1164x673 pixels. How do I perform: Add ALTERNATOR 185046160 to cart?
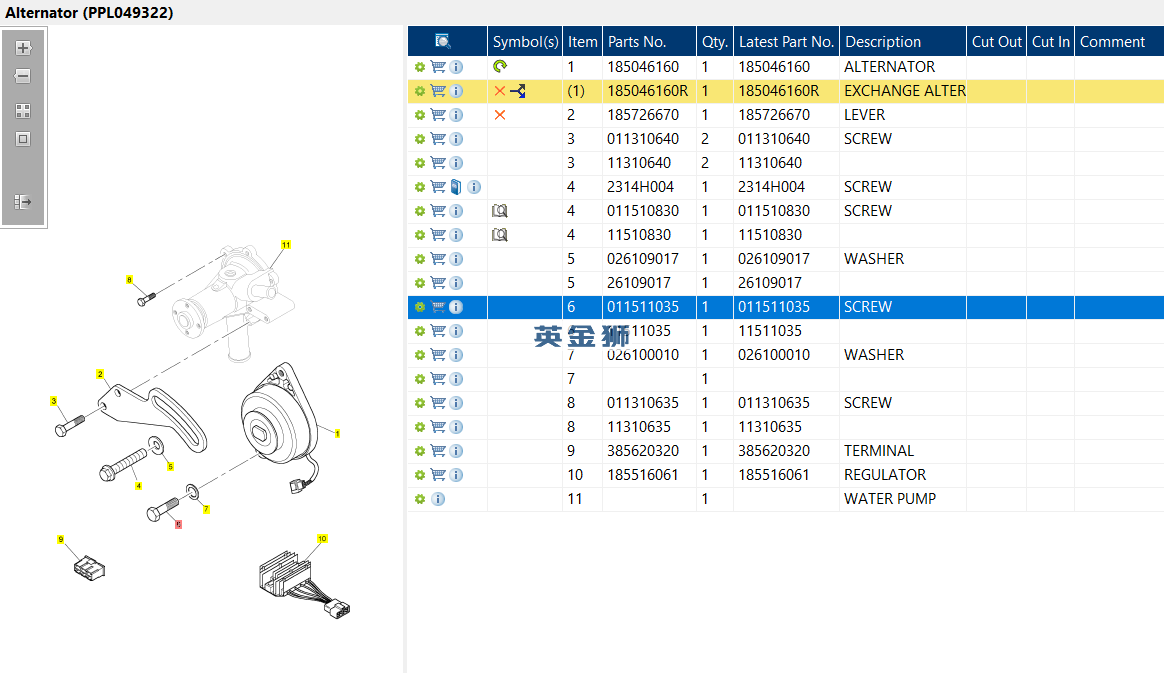pyautogui.click(x=438, y=67)
